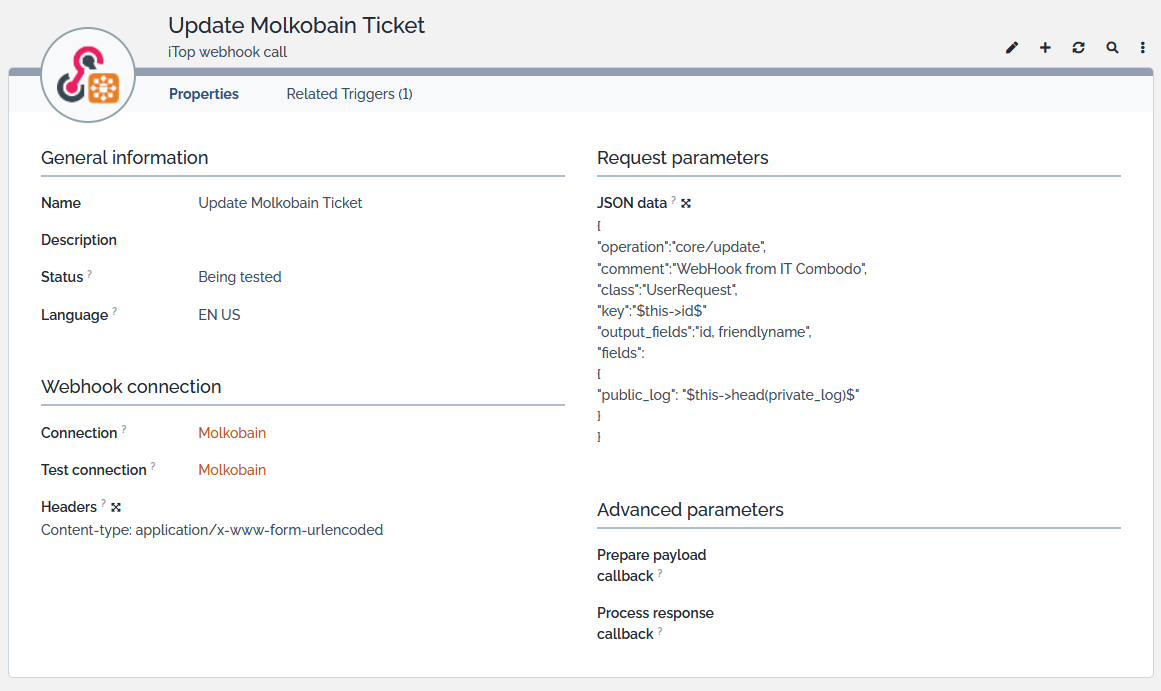The width and height of the screenshot is (1161, 691).
Task: Click the JSON data help tooltip icon
Action: tap(674, 200)
